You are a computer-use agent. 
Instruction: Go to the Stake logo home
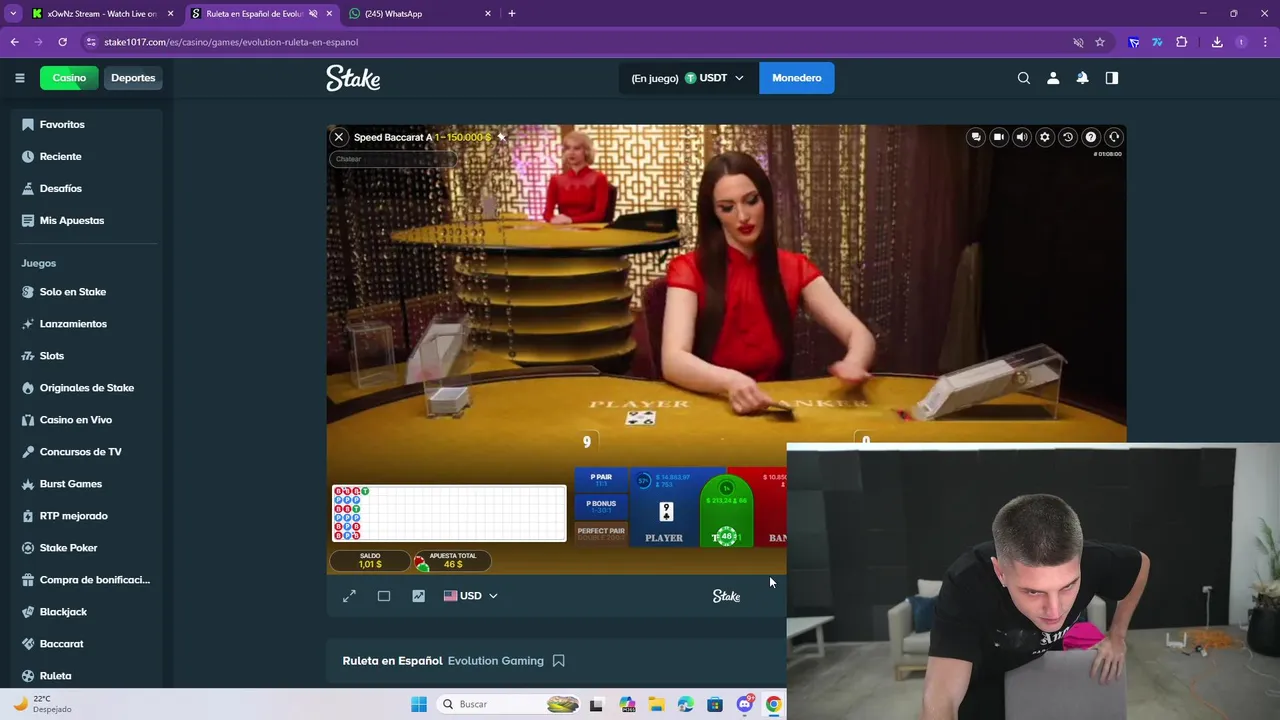pos(353,78)
